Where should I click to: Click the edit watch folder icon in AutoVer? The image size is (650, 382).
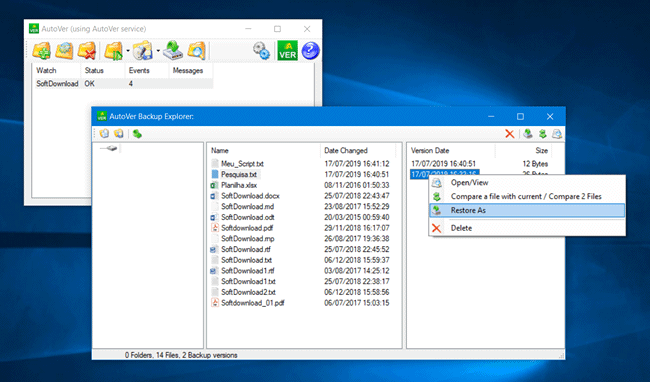click(64, 51)
